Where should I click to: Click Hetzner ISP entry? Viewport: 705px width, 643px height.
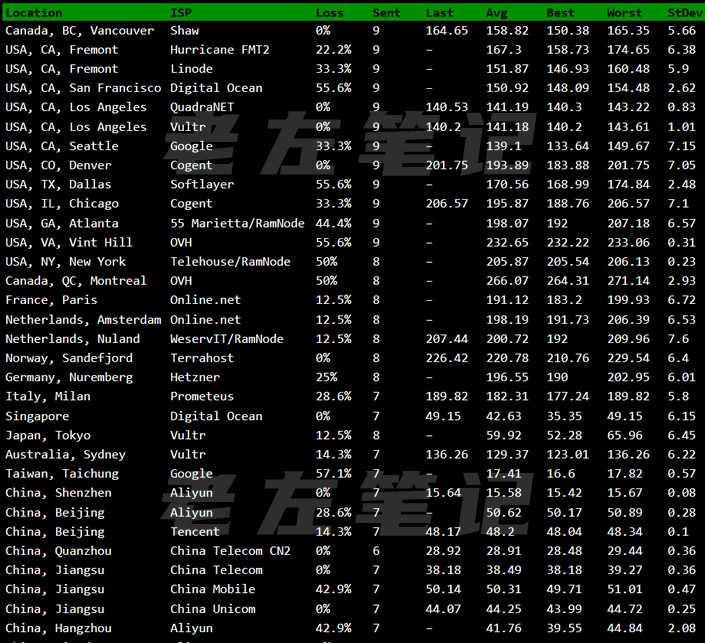195,377
